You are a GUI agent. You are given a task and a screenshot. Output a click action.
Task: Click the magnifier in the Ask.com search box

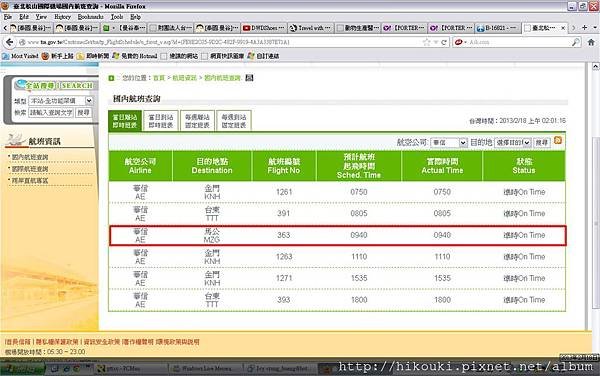point(576,42)
